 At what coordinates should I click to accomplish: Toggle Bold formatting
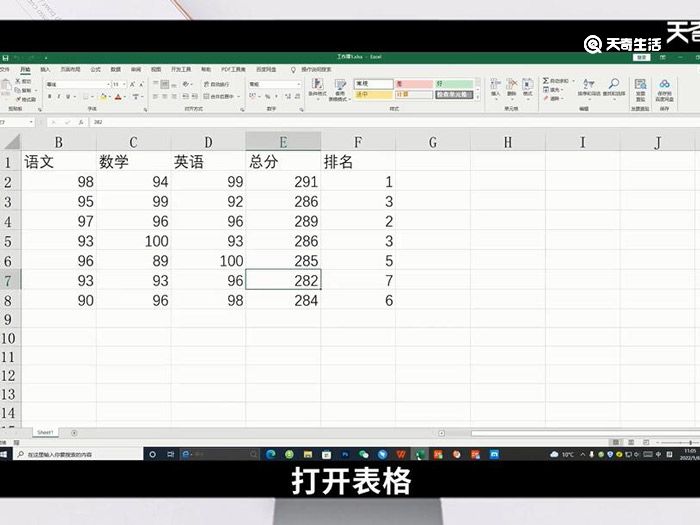click(x=50, y=96)
